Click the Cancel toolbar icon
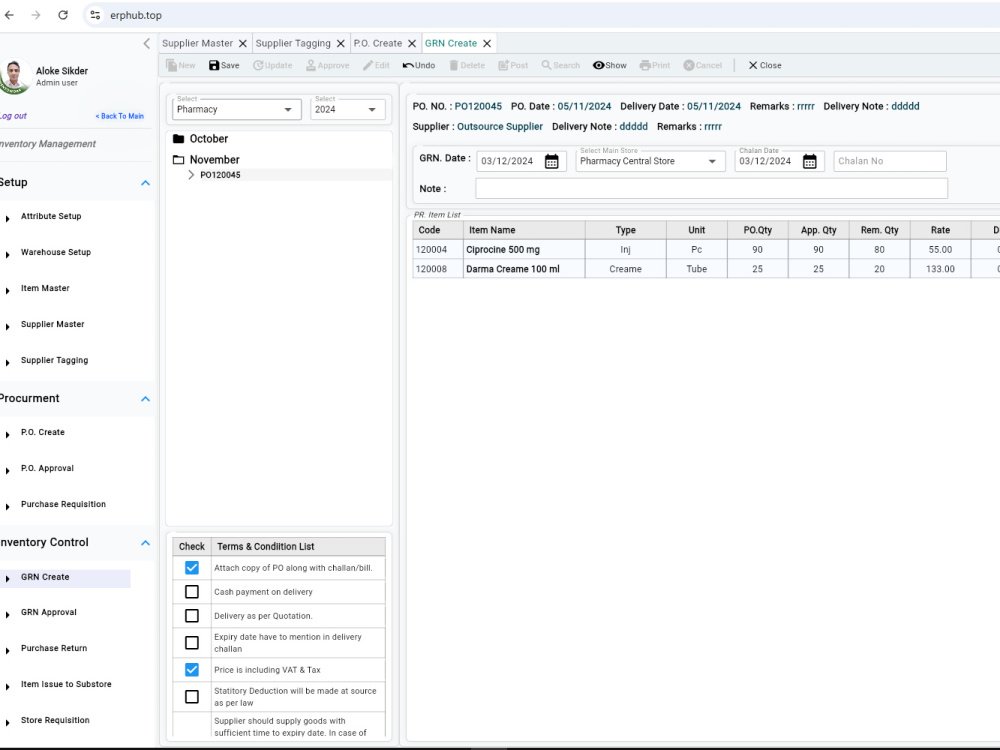1000x750 pixels. pyautogui.click(x=689, y=65)
